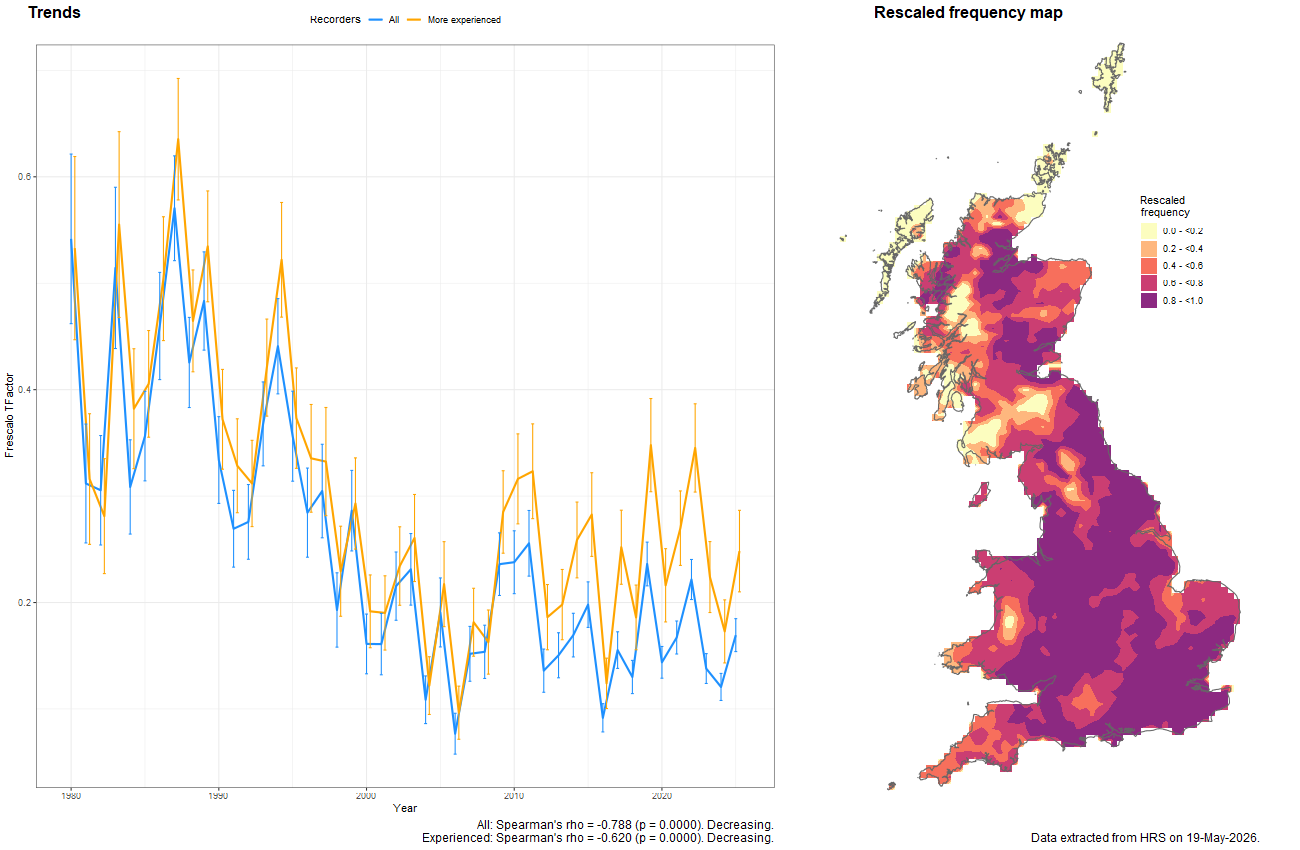Click the 'Frescalo TFactor' y-axis label
Image resolution: width=1300 pixels, height=850 pixels.
click(x=10, y=415)
